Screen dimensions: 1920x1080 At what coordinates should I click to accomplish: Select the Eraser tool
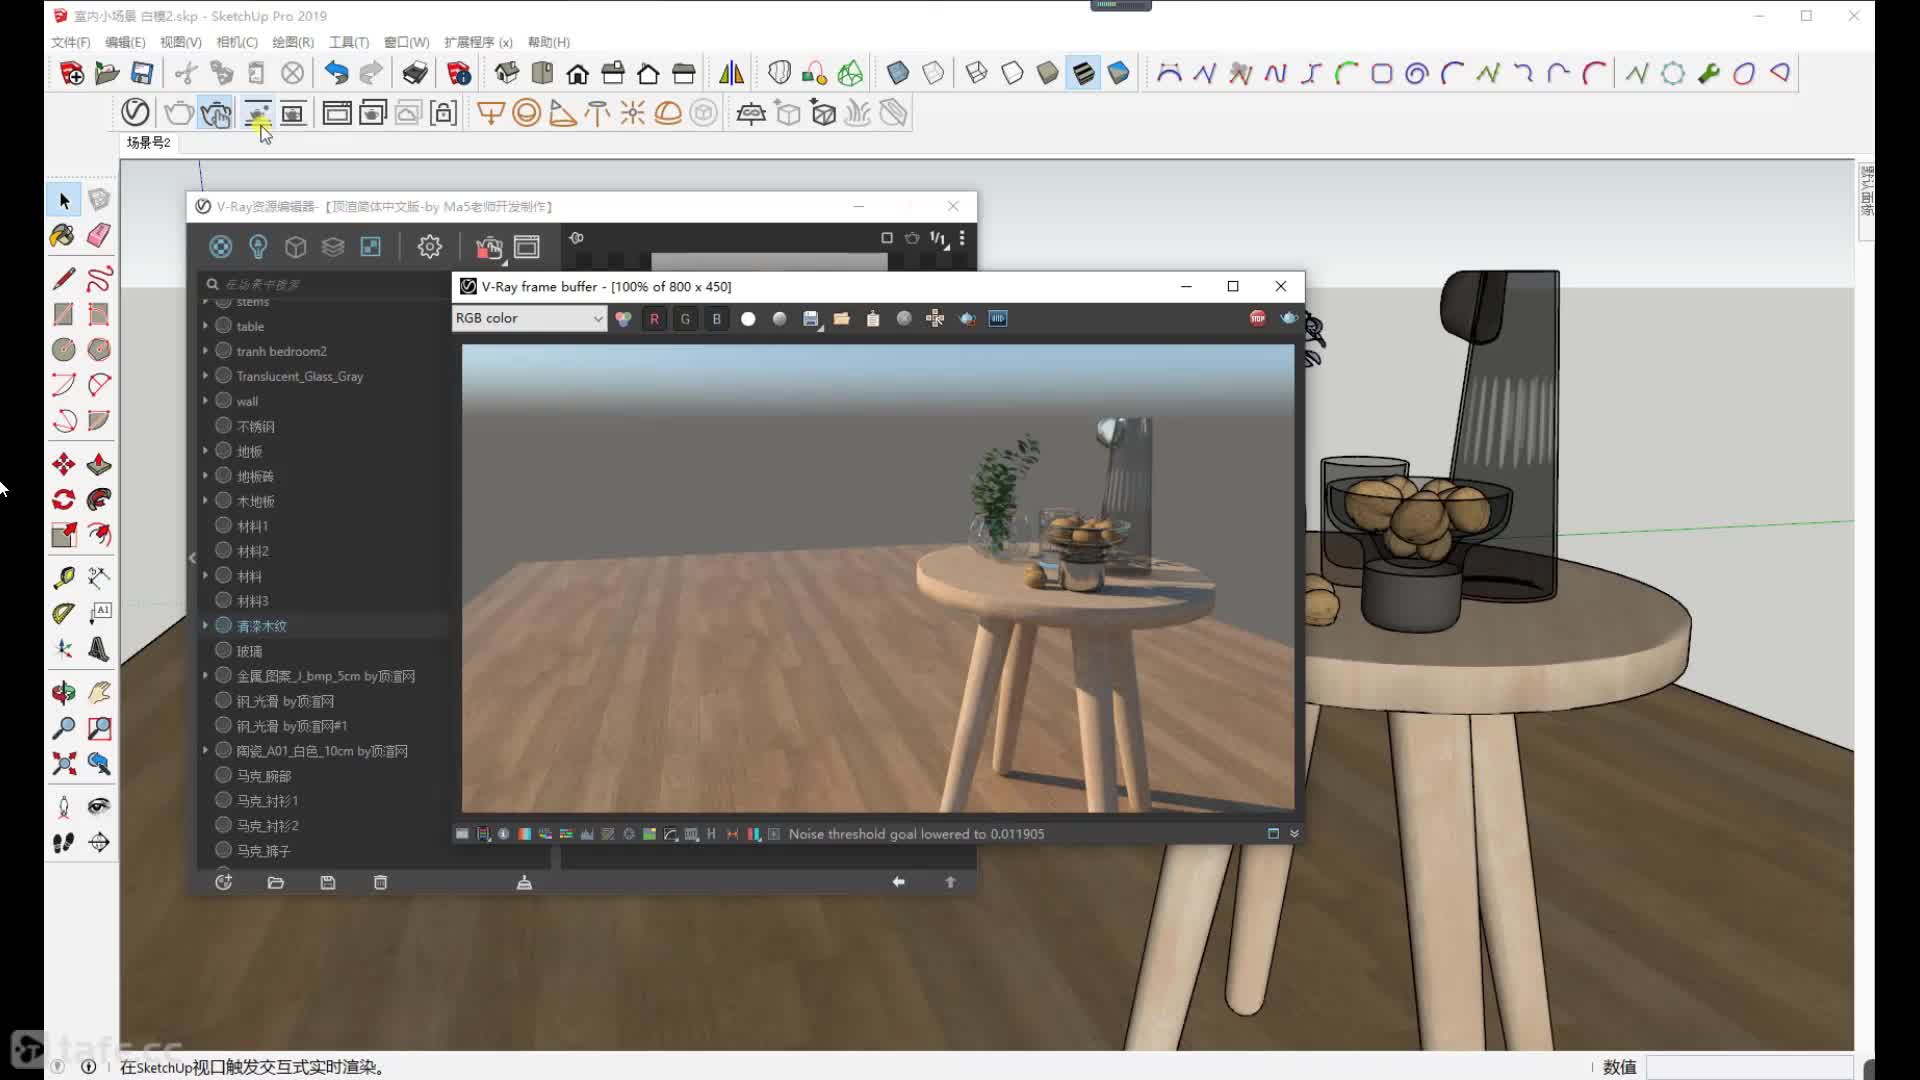[x=99, y=236]
